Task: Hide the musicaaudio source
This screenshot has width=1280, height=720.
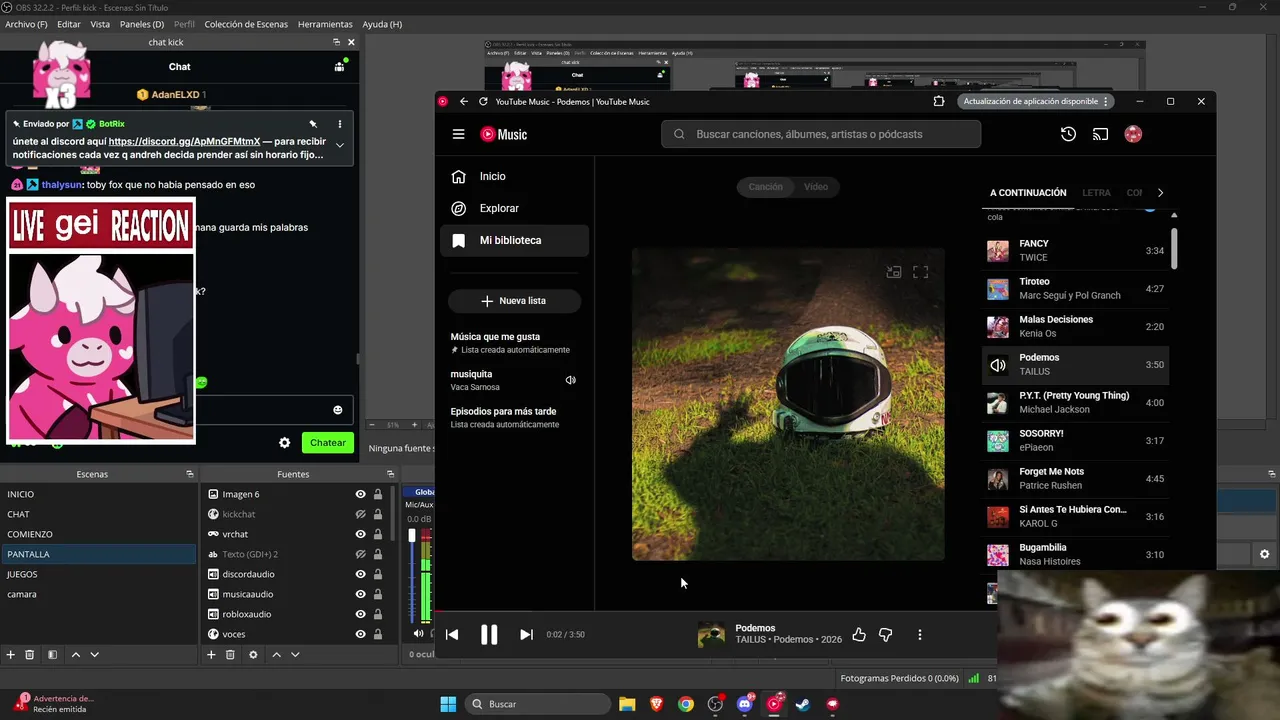Action: coord(360,594)
